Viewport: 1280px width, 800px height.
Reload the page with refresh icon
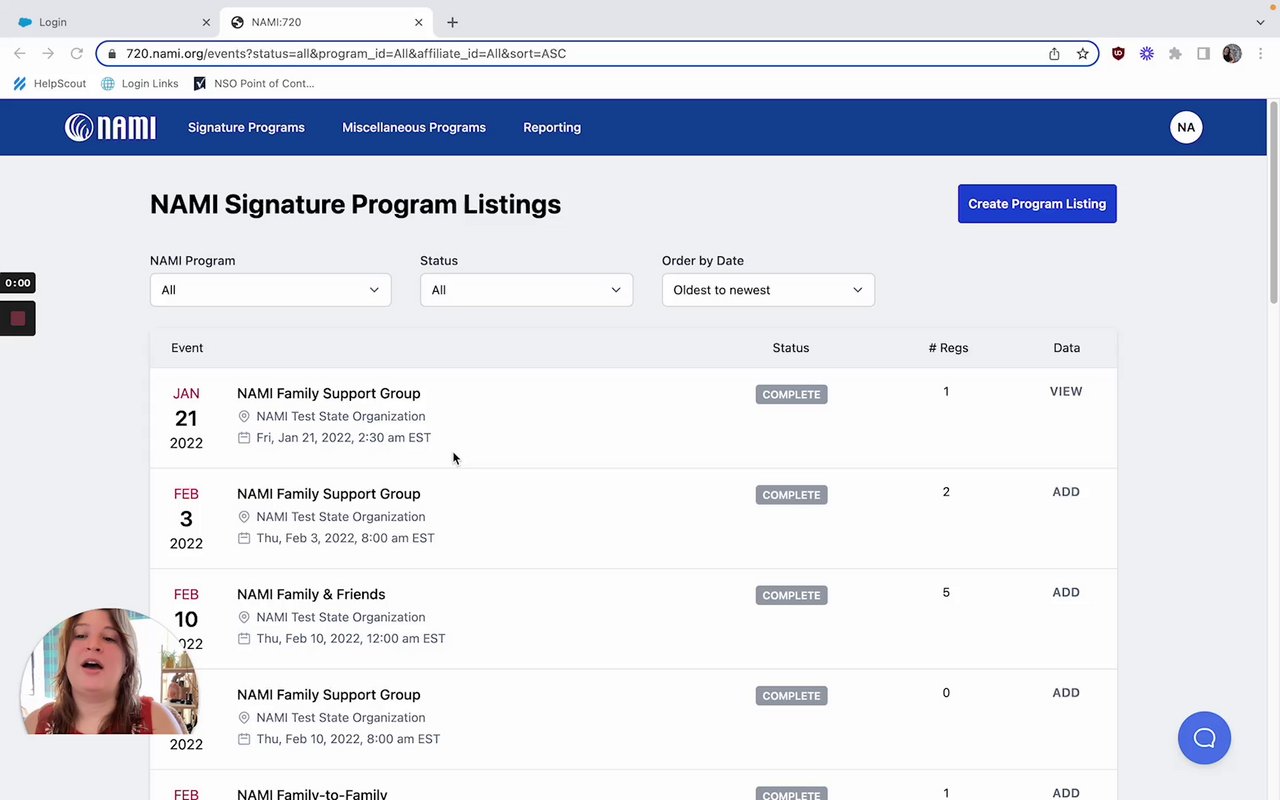76,54
